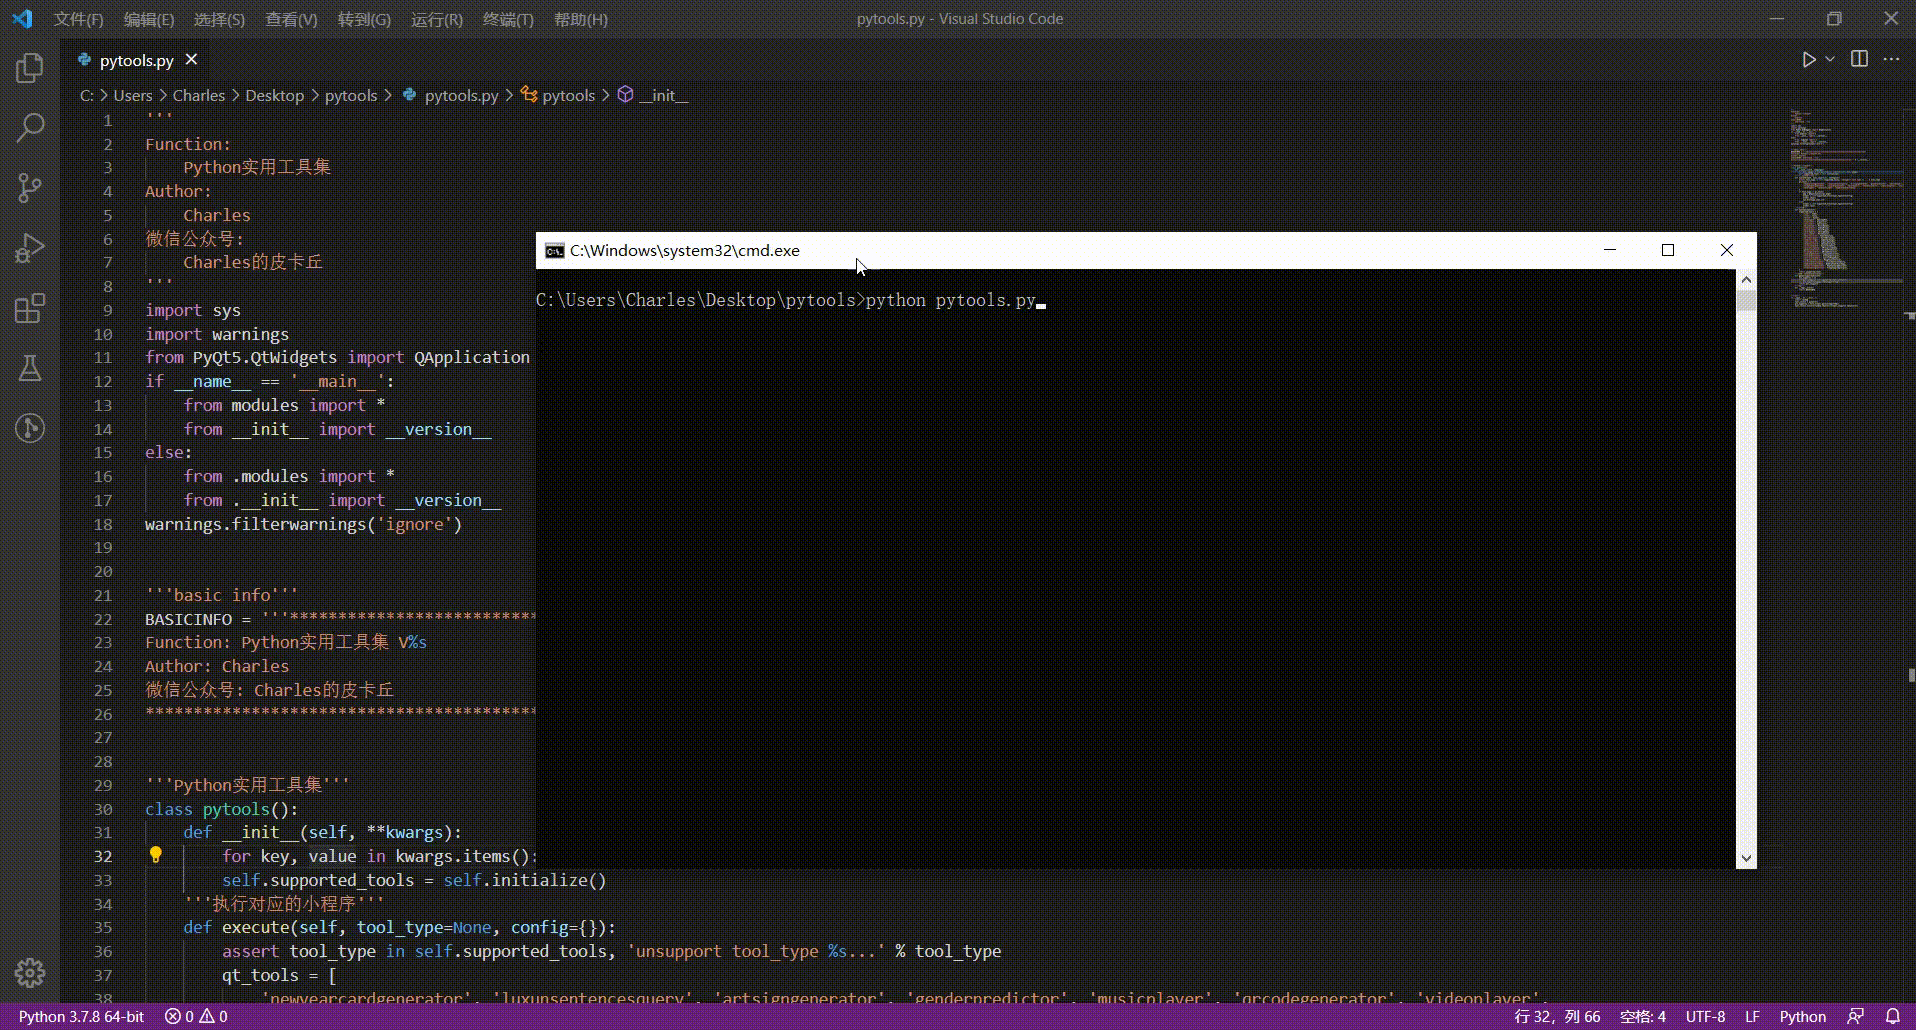Open the Git graph sidebar icon
Viewport: 1916px width, 1030px height.
click(x=30, y=428)
